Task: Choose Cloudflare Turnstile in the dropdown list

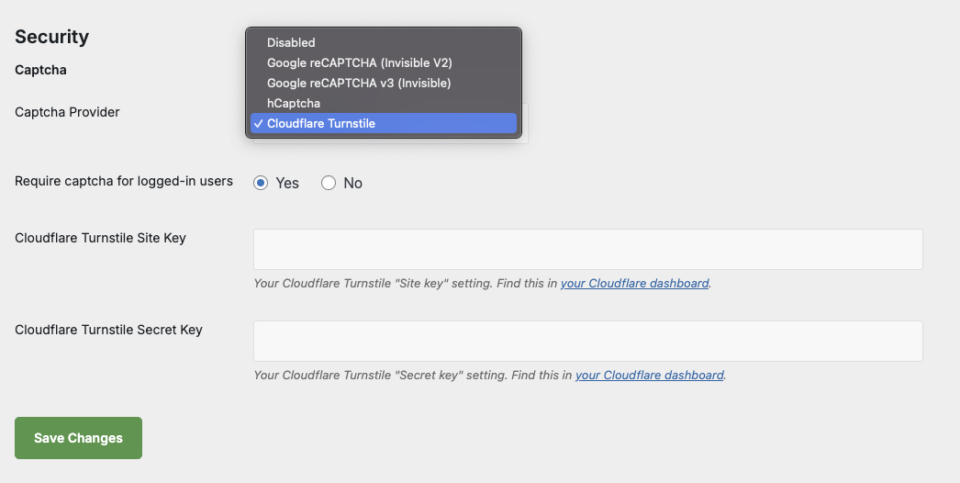Action: coord(321,124)
